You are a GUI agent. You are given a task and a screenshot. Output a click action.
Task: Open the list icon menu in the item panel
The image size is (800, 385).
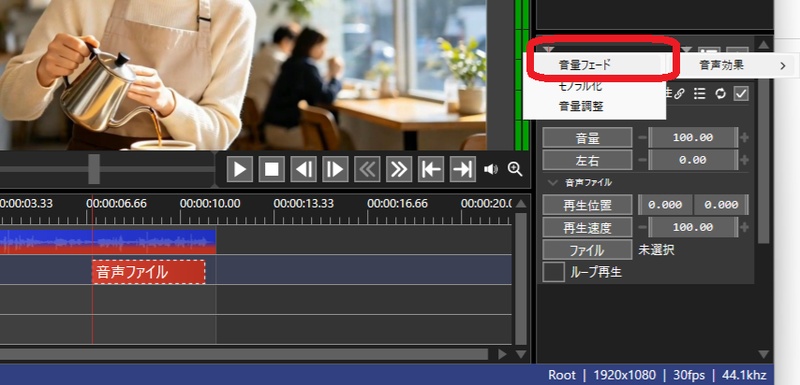click(x=699, y=94)
